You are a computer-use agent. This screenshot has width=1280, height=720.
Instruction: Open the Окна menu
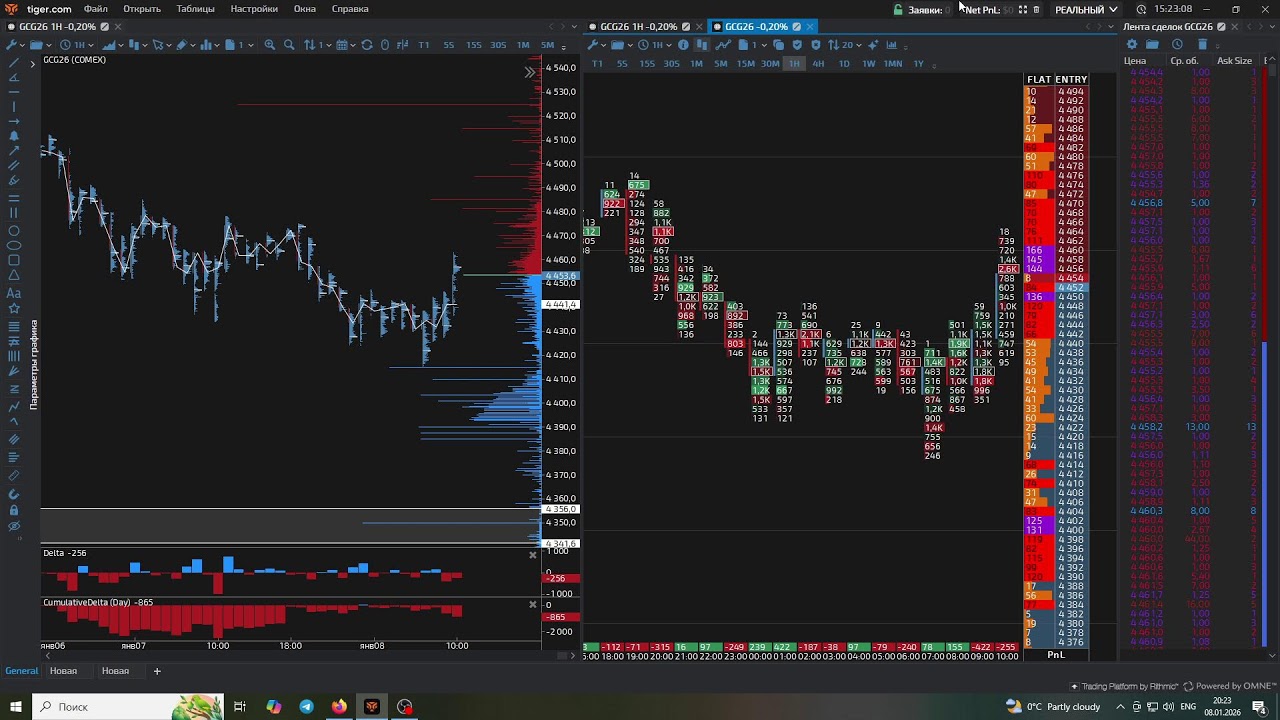tap(305, 9)
